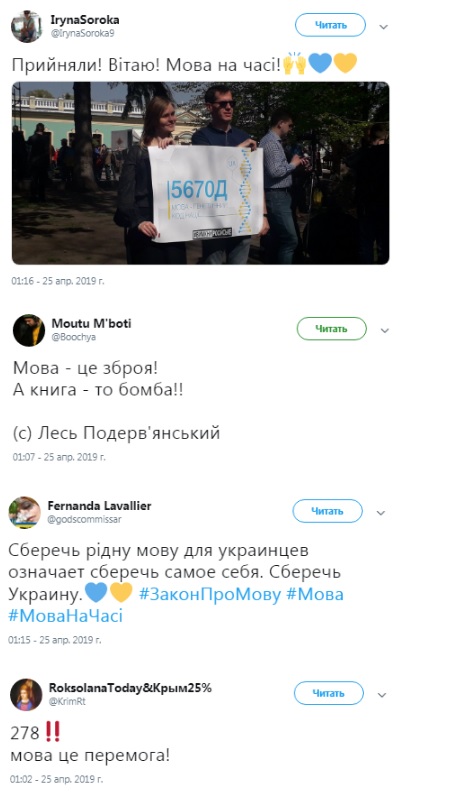Follow Moutu M'boti with Читать button
Image resolution: width=455 pixels, height=793 pixels.
click(332, 329)
